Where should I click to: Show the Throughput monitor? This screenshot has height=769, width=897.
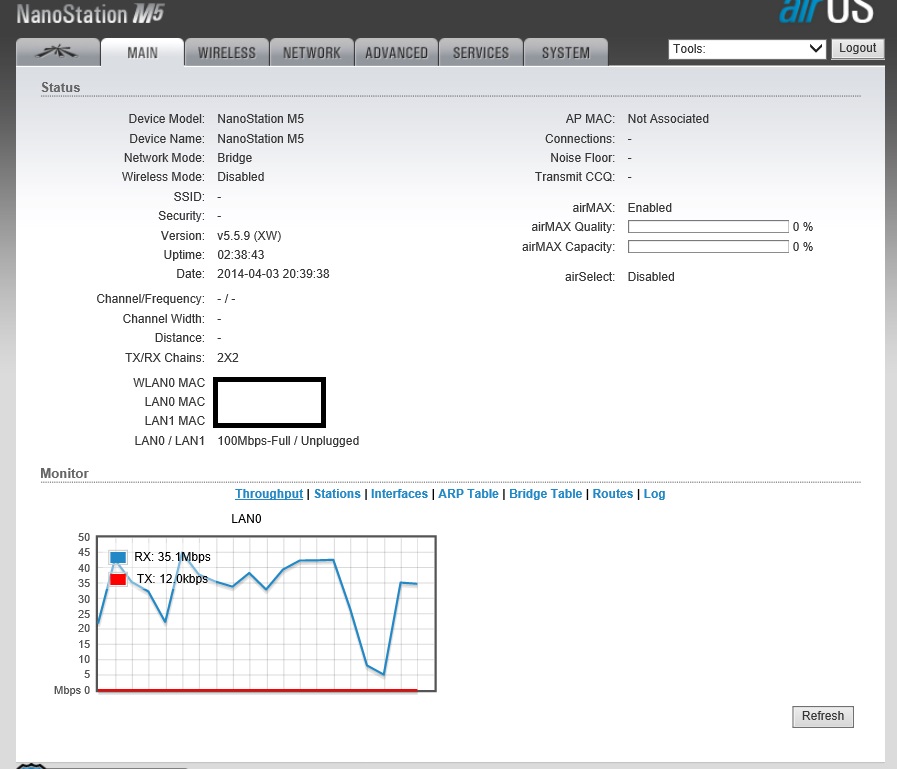click(x=269, y=494)
